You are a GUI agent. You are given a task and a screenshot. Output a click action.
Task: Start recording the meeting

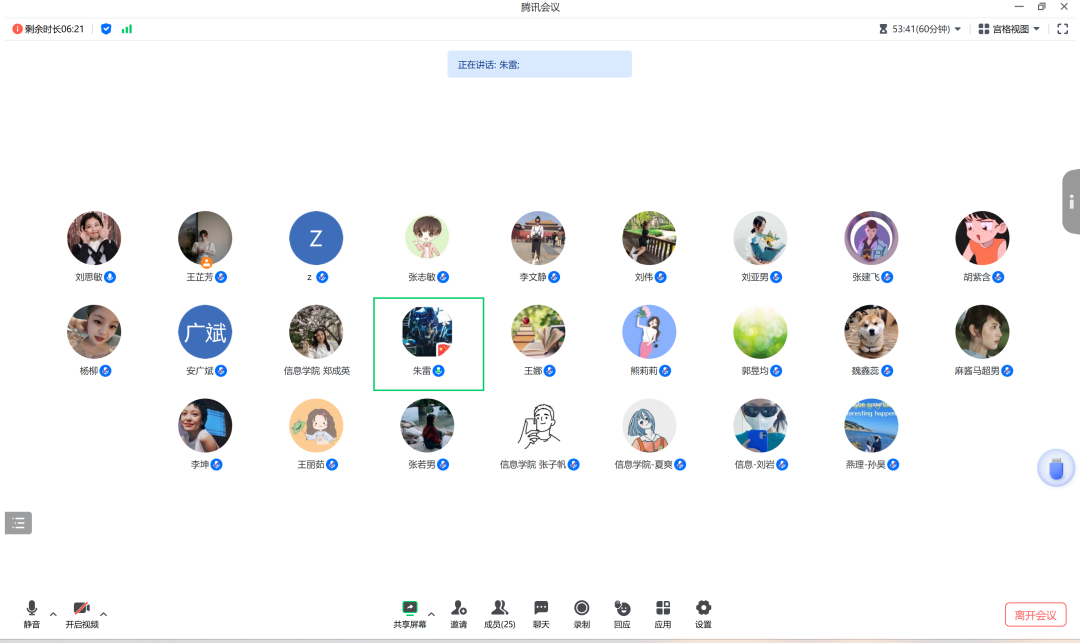click(581, 608)
